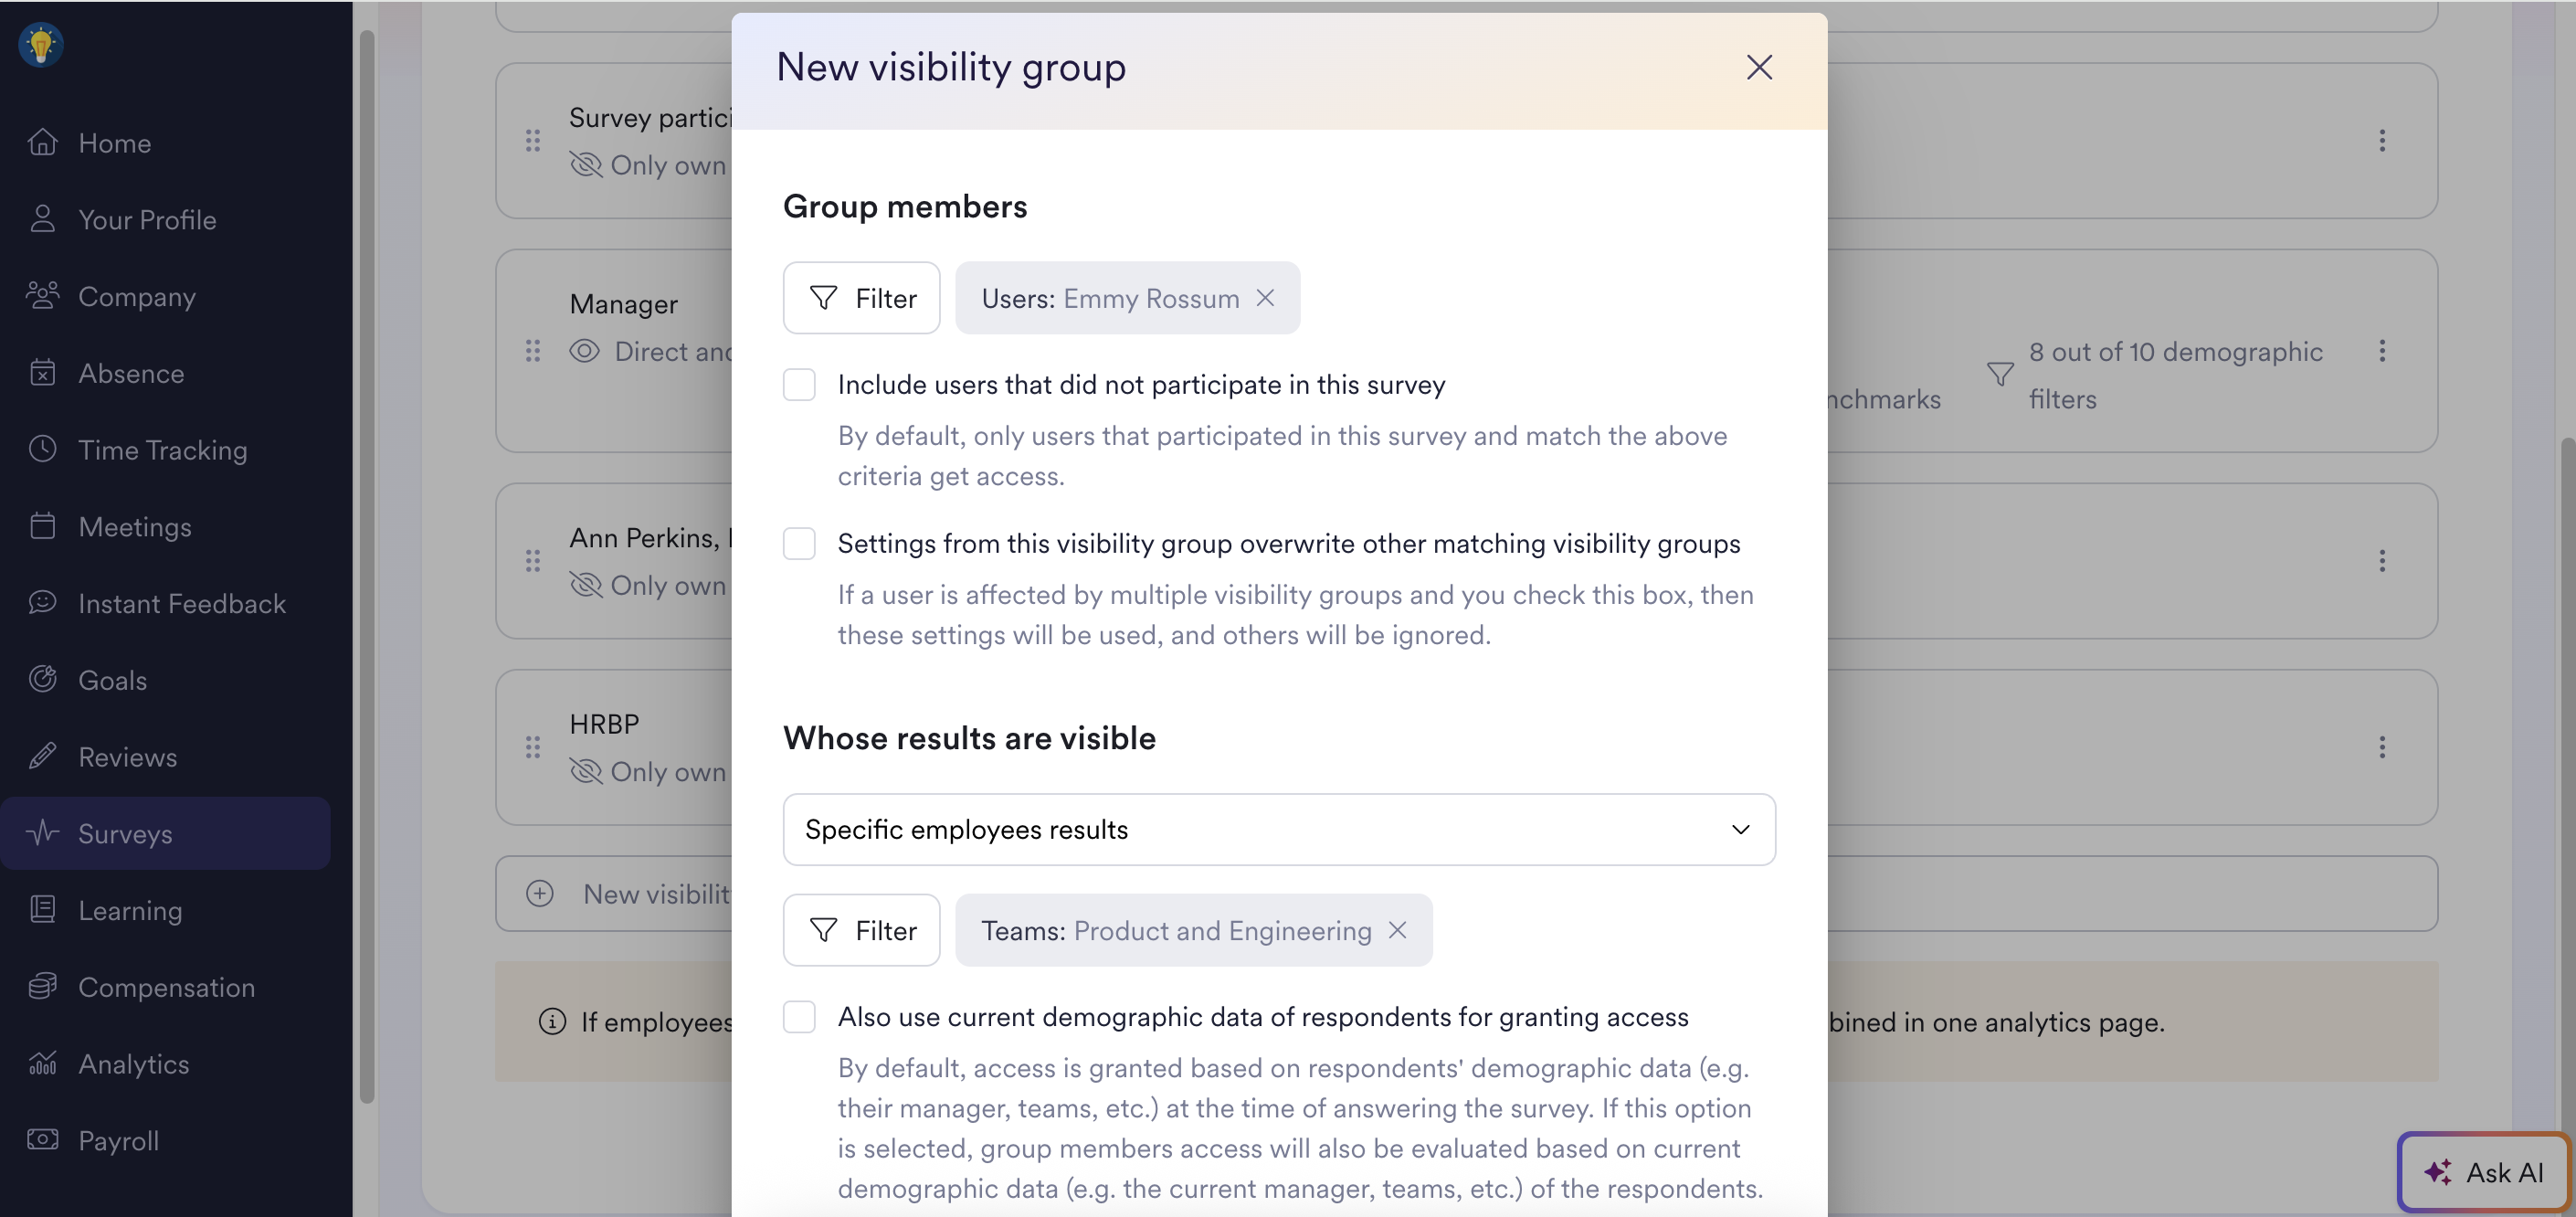Go to Time Tracking in the sidebar
Image resolution: width=2576 pixels, height=1217 pixels.
[x=162, y=450]
